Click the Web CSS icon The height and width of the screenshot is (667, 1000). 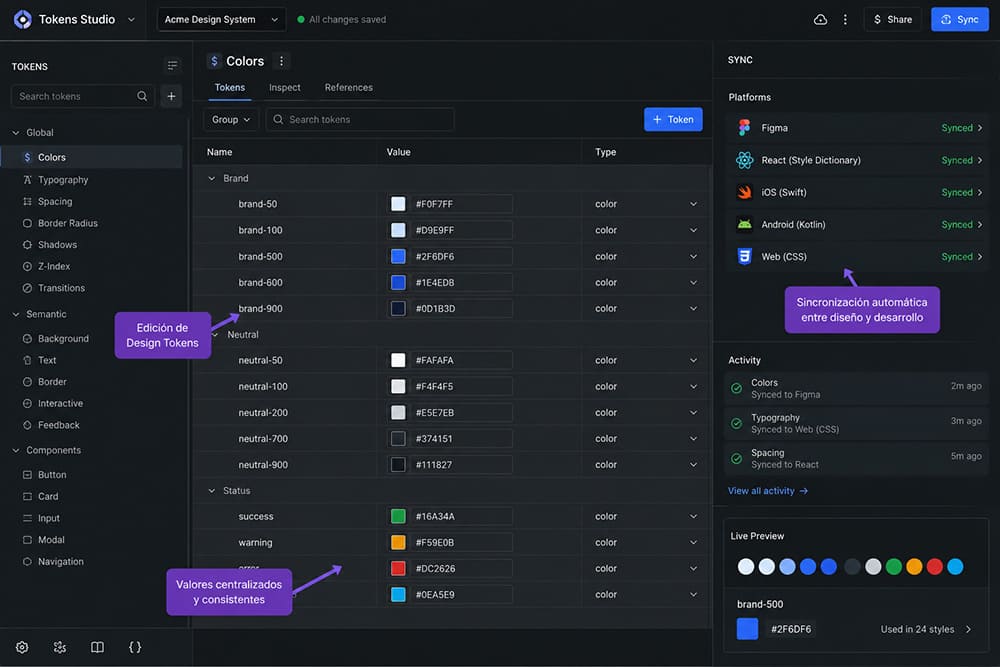(744, 256)
